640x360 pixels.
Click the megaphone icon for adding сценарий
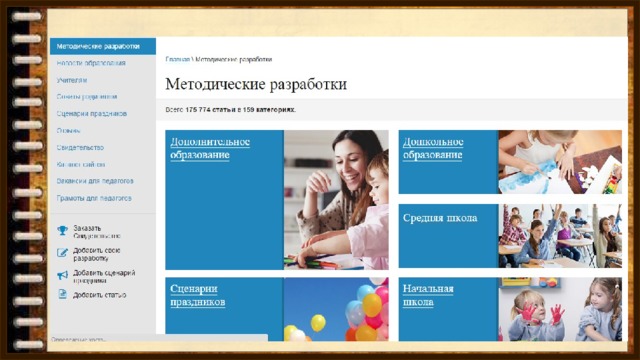click(x=62, y=275)
